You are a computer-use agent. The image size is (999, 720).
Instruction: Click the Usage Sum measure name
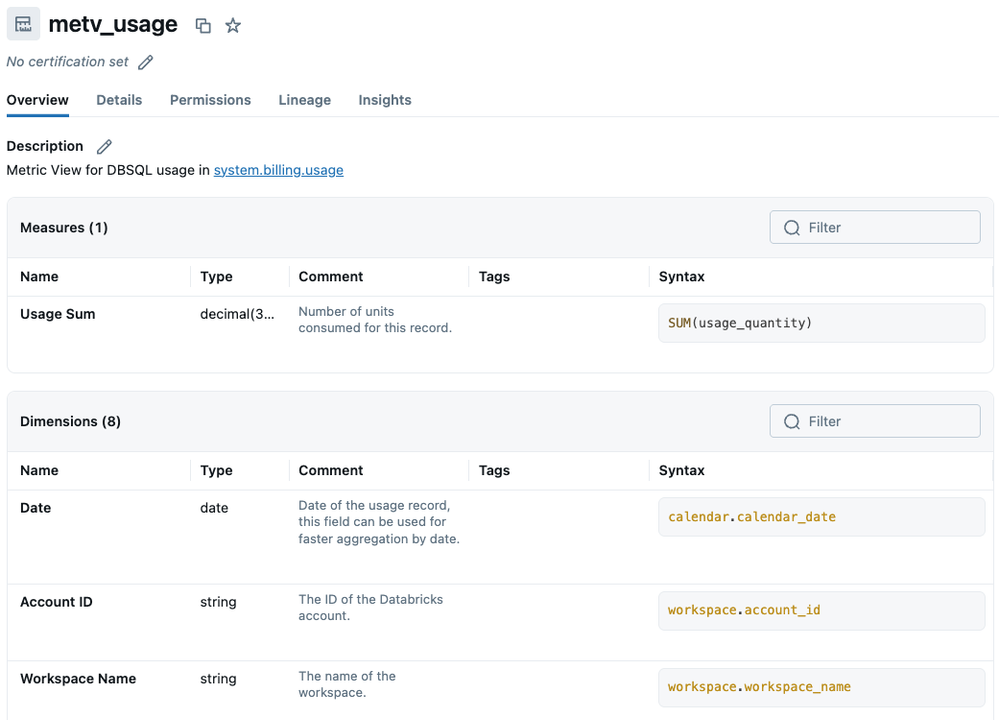[x=56, y=313]
